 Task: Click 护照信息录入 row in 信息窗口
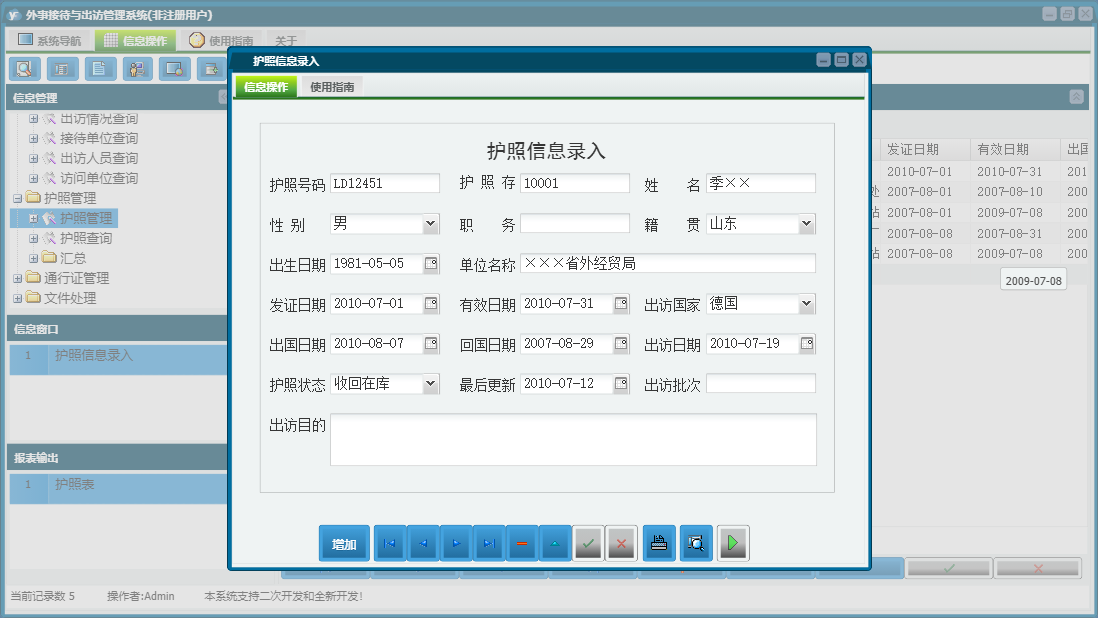click(118, 359)
